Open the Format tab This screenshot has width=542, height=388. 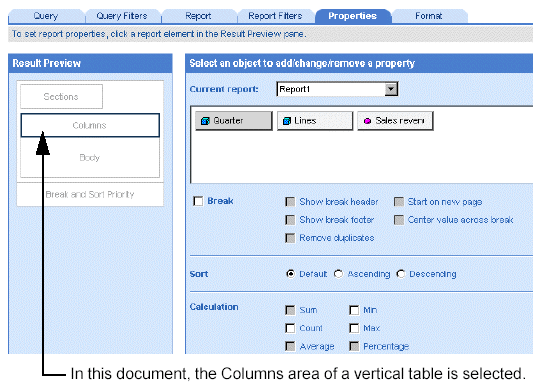pyautogui.click(x=429, y=16)
